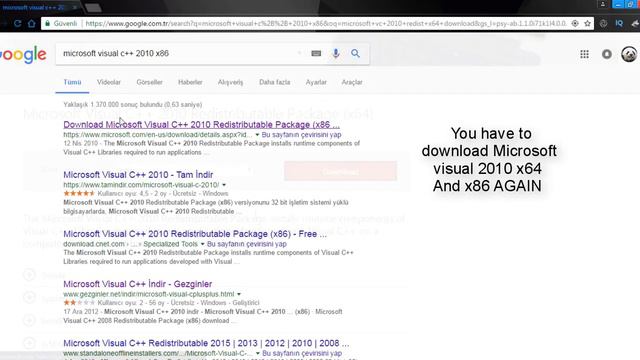Click Bu sayfanın çevirisini yap for standaloneofflineinstallers result

point(302,353)
